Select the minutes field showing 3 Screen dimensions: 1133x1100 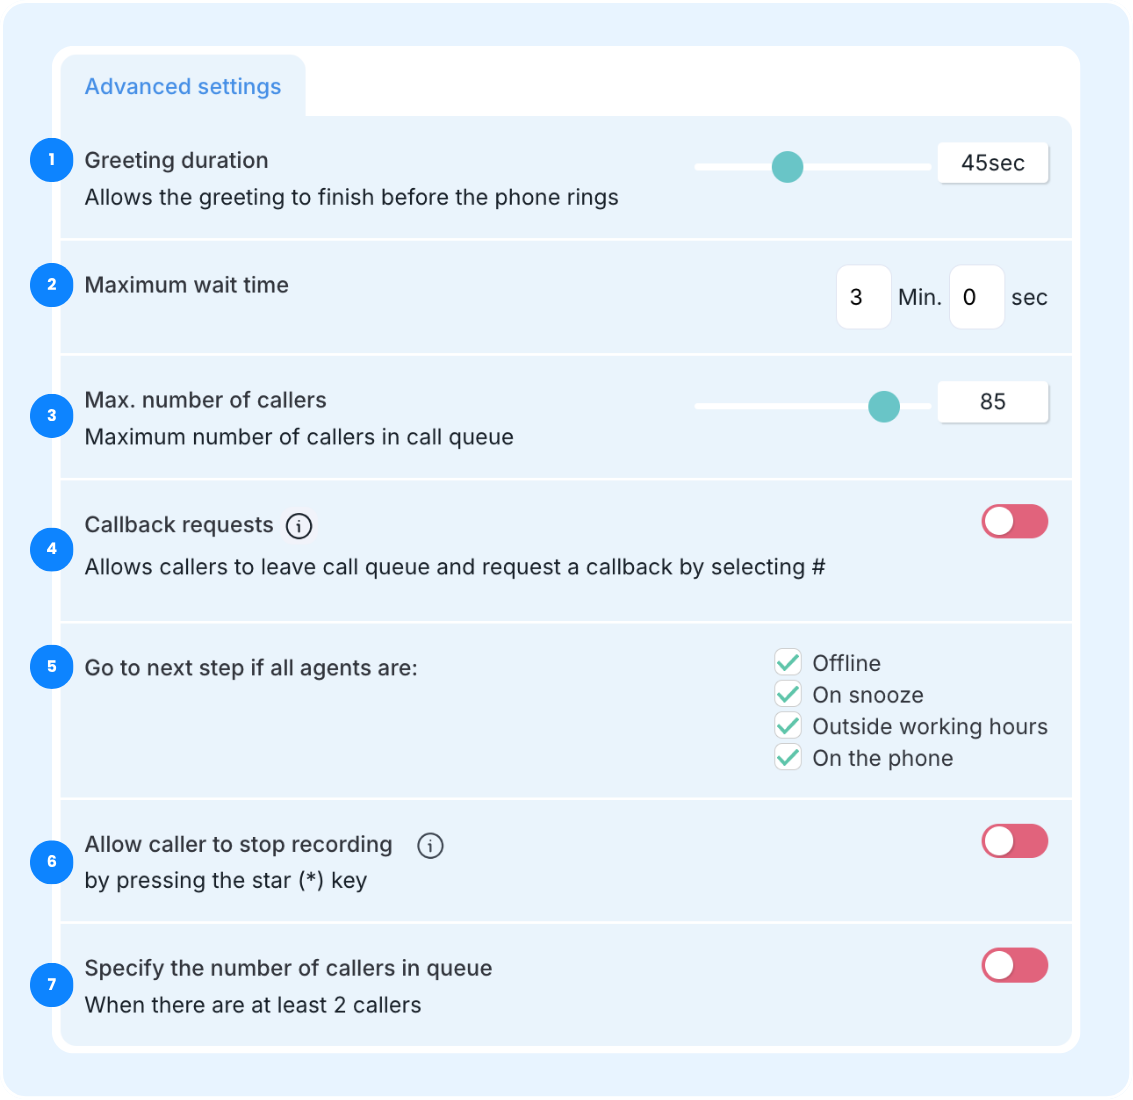point(863,297)
